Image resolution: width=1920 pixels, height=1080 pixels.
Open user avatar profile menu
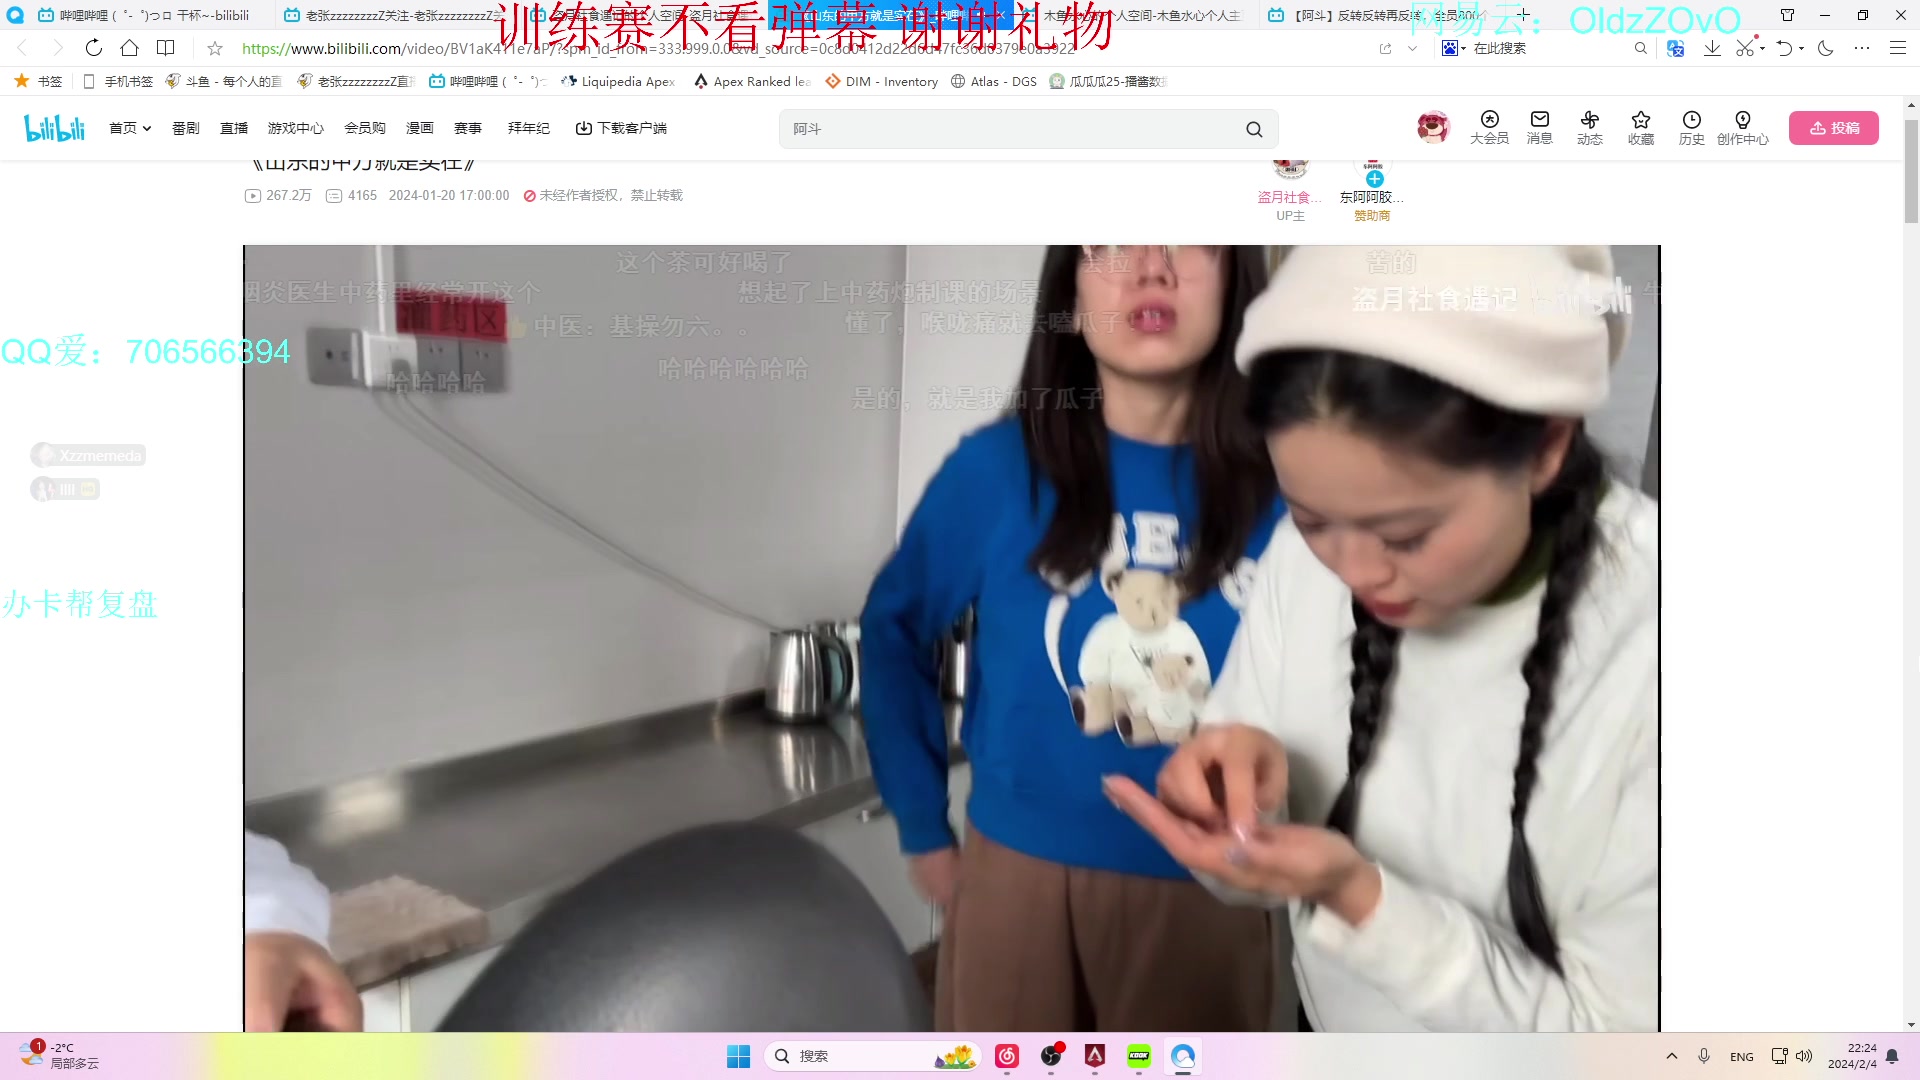(x=1433, y=127)
